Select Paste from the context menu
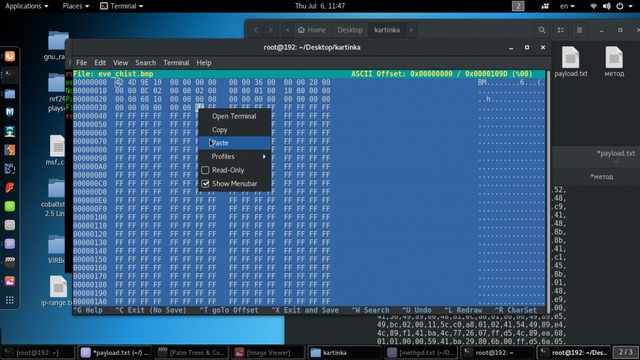The width and height of the screenshot is (640, 360). point(235,143)
